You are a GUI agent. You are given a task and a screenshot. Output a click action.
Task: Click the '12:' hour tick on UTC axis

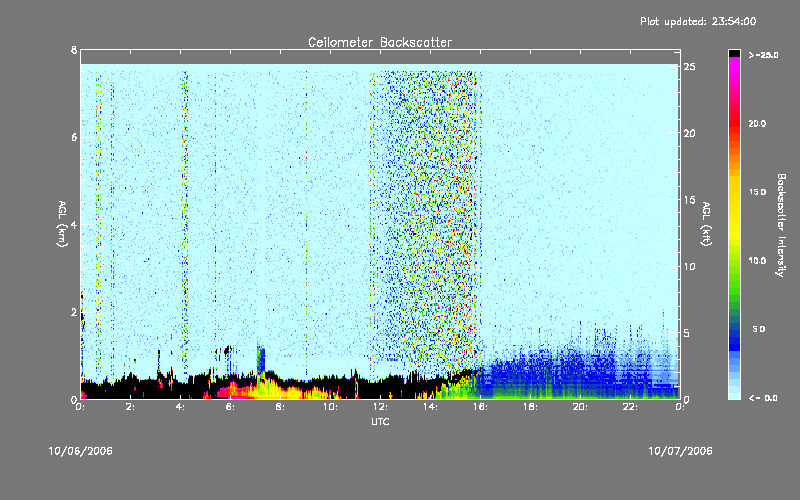pyautogui.click(x=380, y=407)
